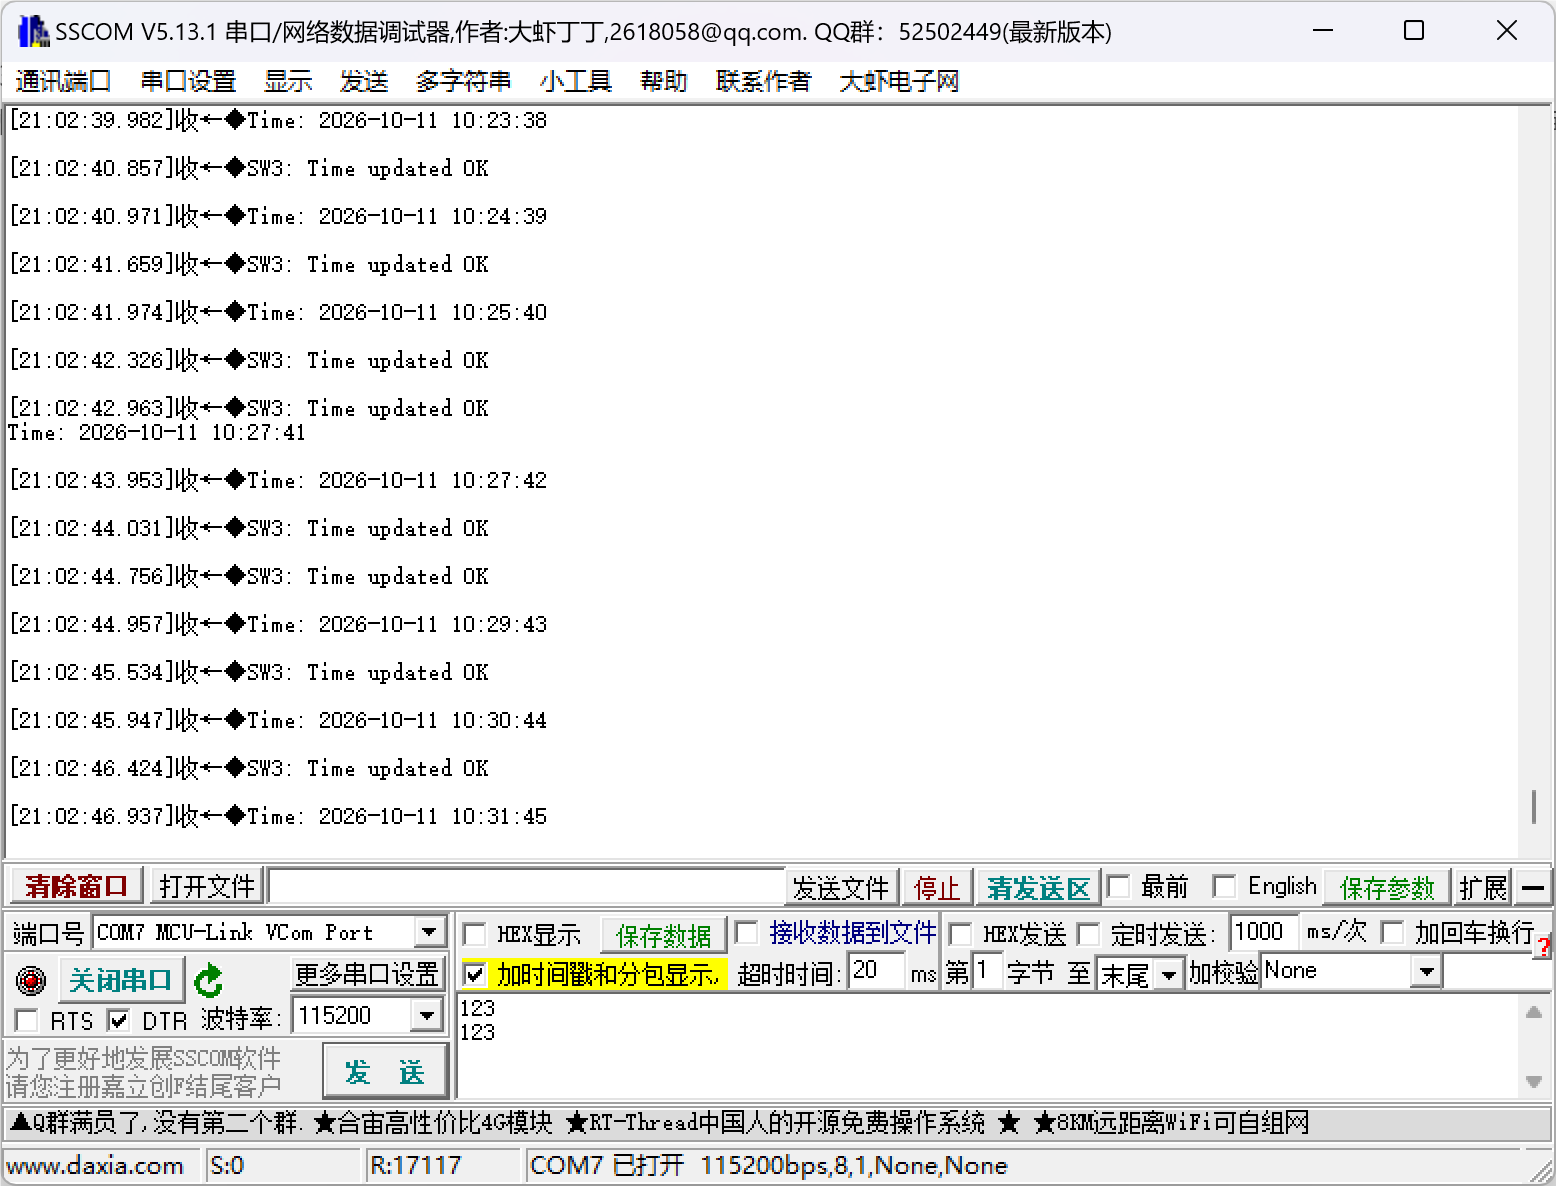The width and height of the screenshot is (1556, 1186).
Task: Toggle the 最前 always-on-top checkbox
Action: 1118,887
